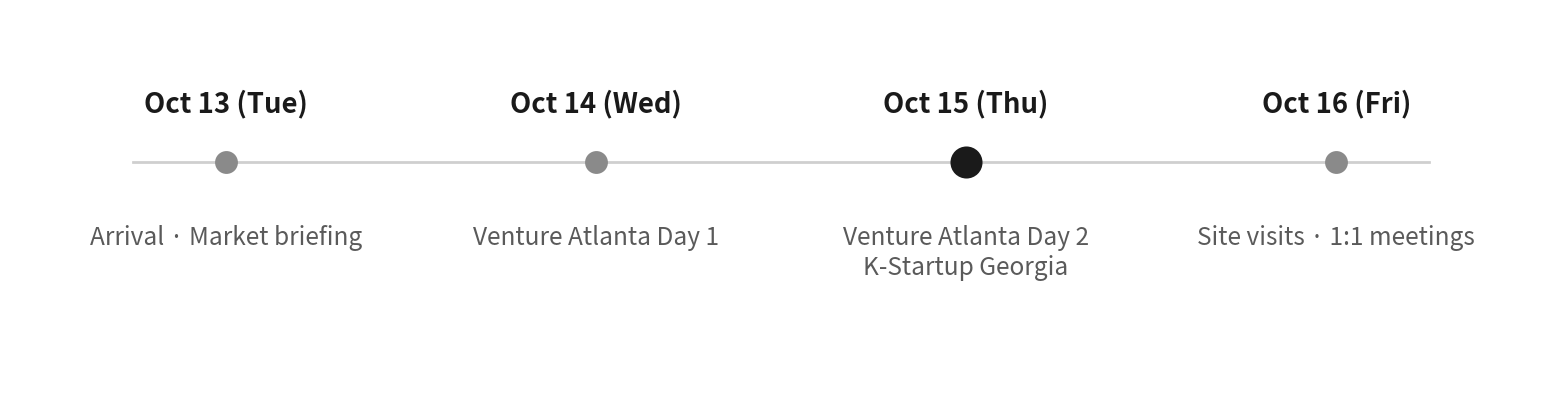
Task: Open the Oct 15 (Thu) date heading
Action: (966, 103)
